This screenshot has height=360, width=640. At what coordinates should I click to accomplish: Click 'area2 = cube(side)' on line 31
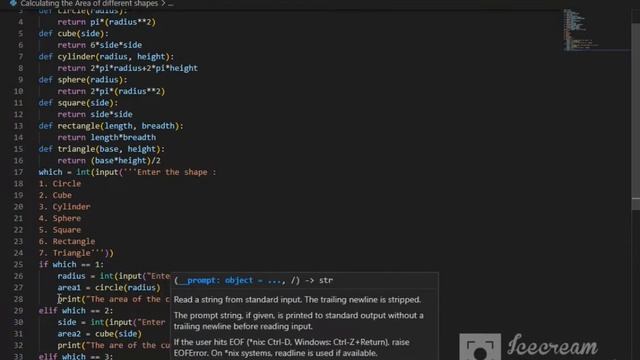point(100,334)
